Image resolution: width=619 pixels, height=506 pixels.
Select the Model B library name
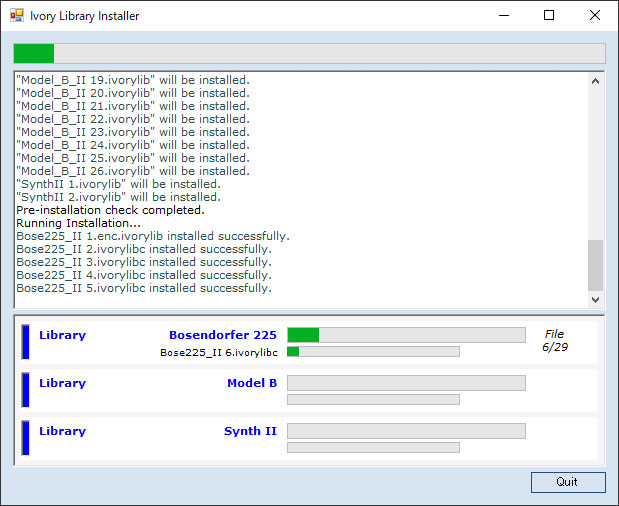pyautogui.click(x=252, y=383)
